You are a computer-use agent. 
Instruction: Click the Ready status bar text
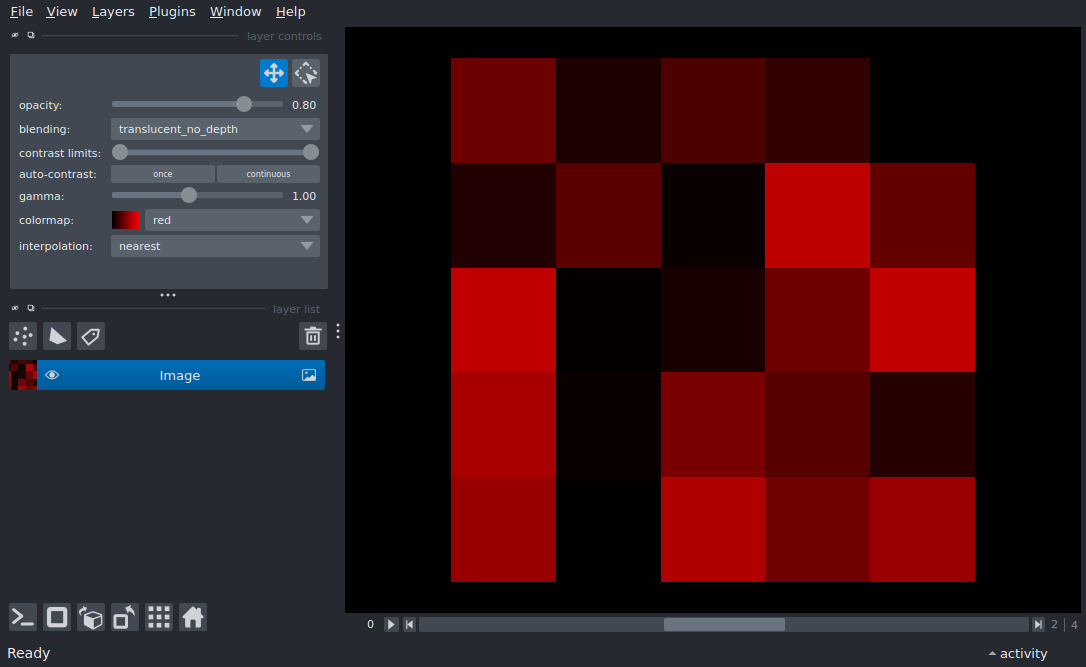click(x=28, y=653)
